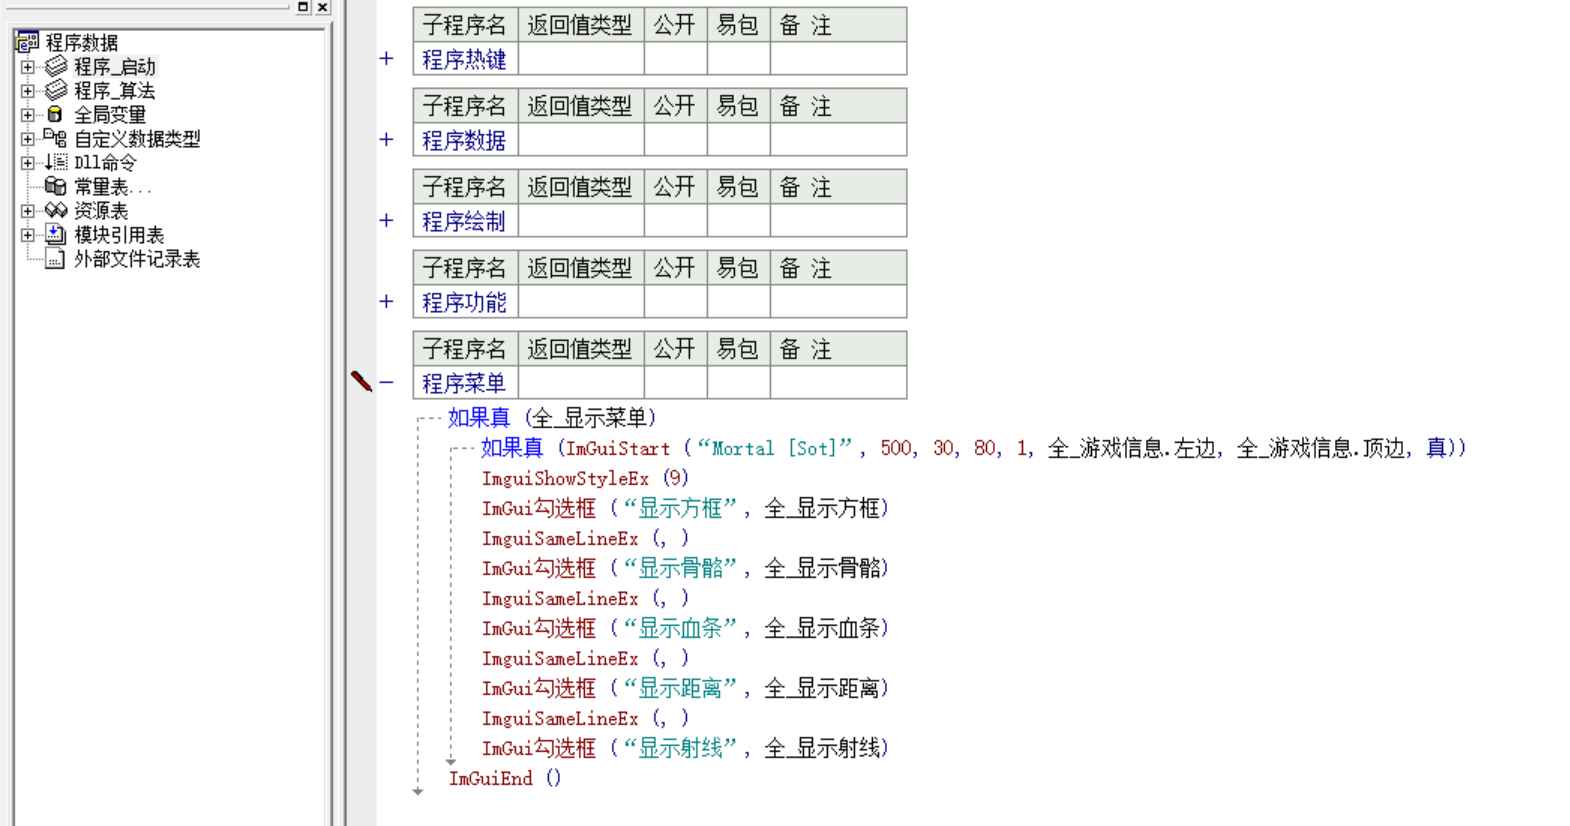This screenshot has height=826, width=1570.
Task: Click the 程序数据 root node icon
Action: pyautogui.click(x=27, y=42)
